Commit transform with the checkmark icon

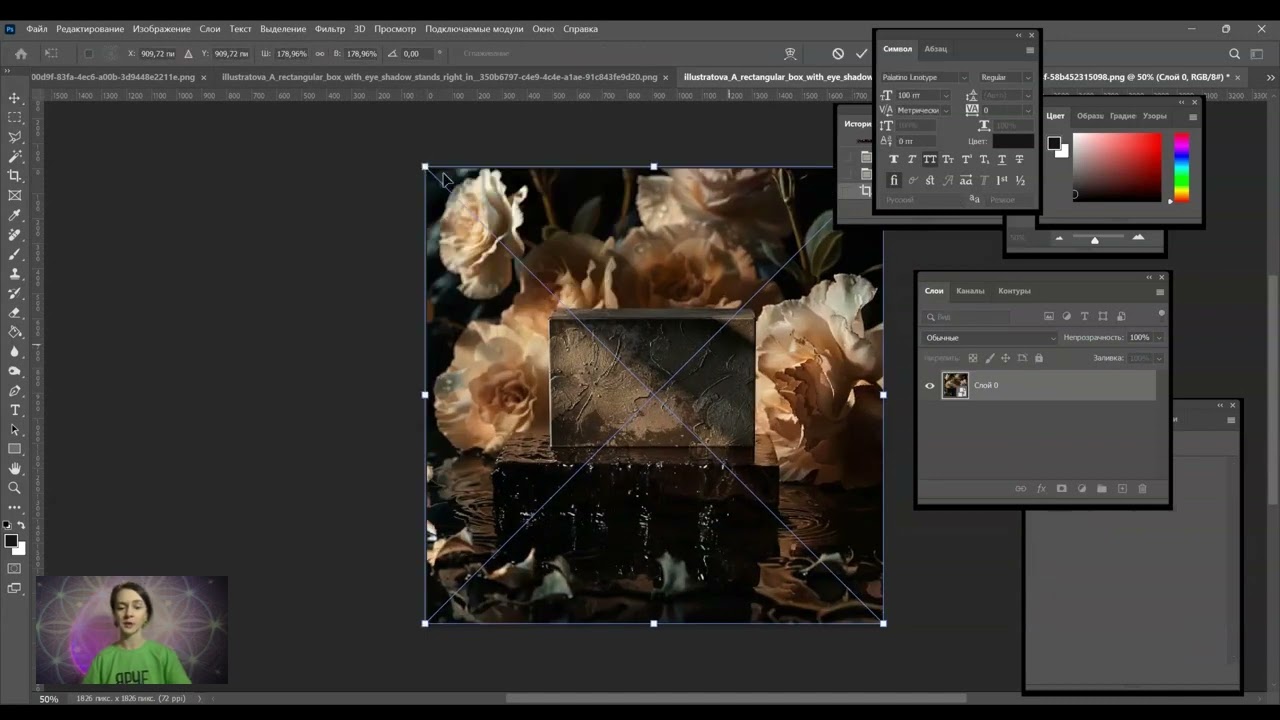pos(861,54)
